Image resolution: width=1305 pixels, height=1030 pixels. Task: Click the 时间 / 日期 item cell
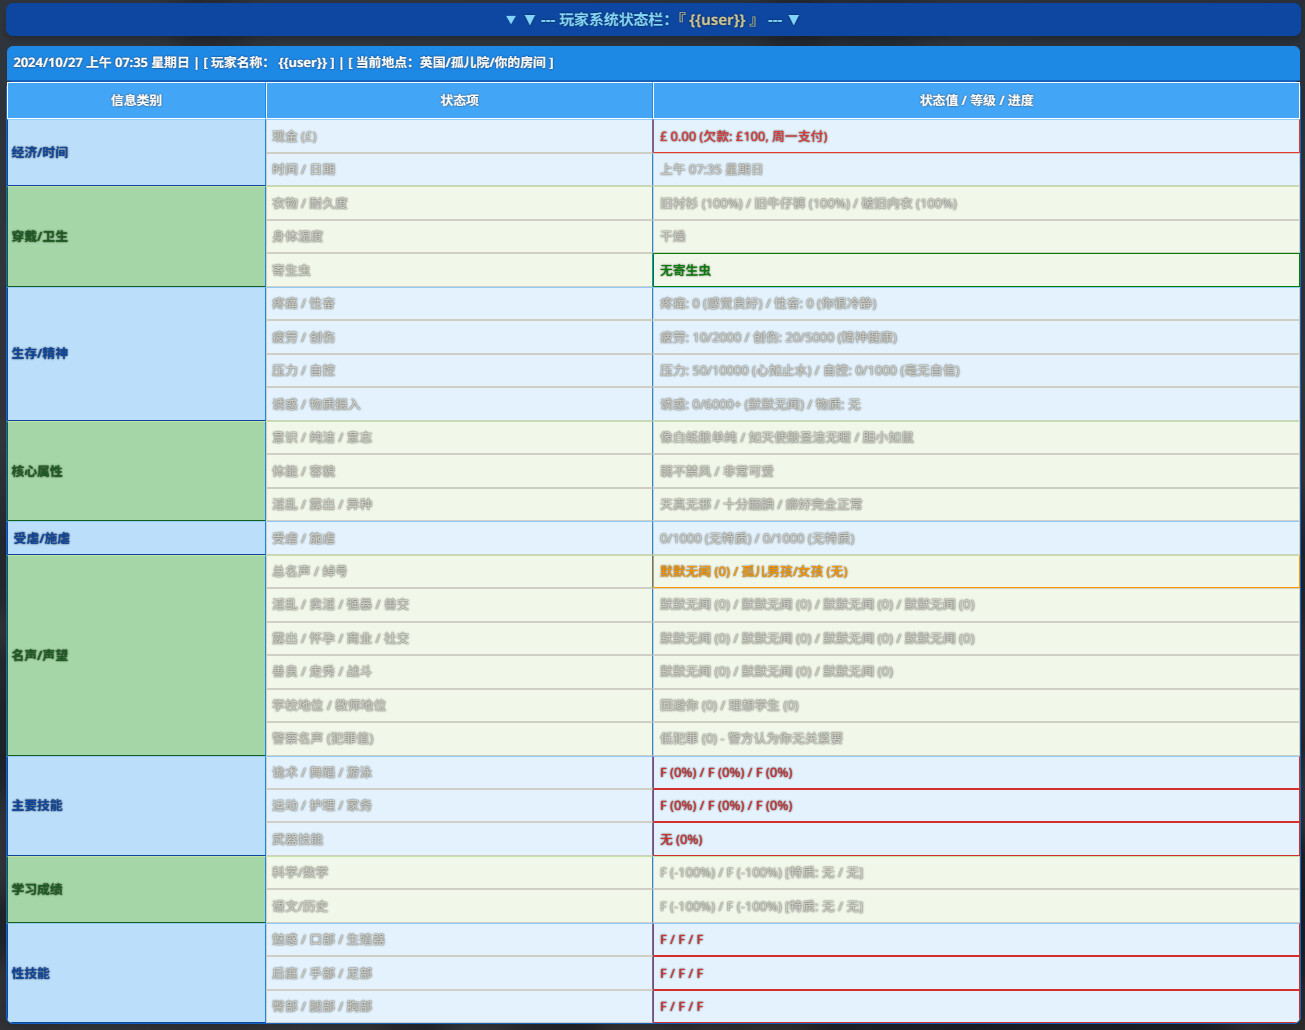click(x=459, y=170)
